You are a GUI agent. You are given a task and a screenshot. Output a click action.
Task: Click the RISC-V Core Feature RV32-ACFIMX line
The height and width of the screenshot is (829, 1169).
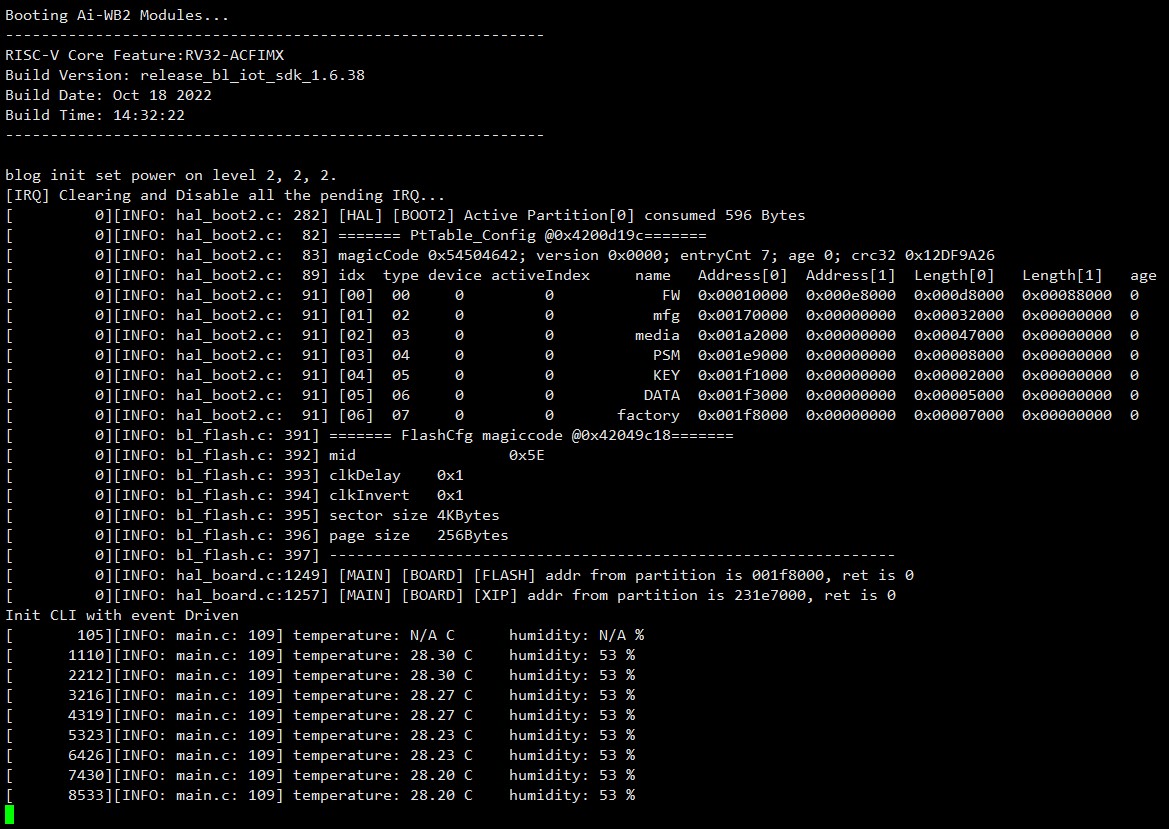click(x=145, y=55)
